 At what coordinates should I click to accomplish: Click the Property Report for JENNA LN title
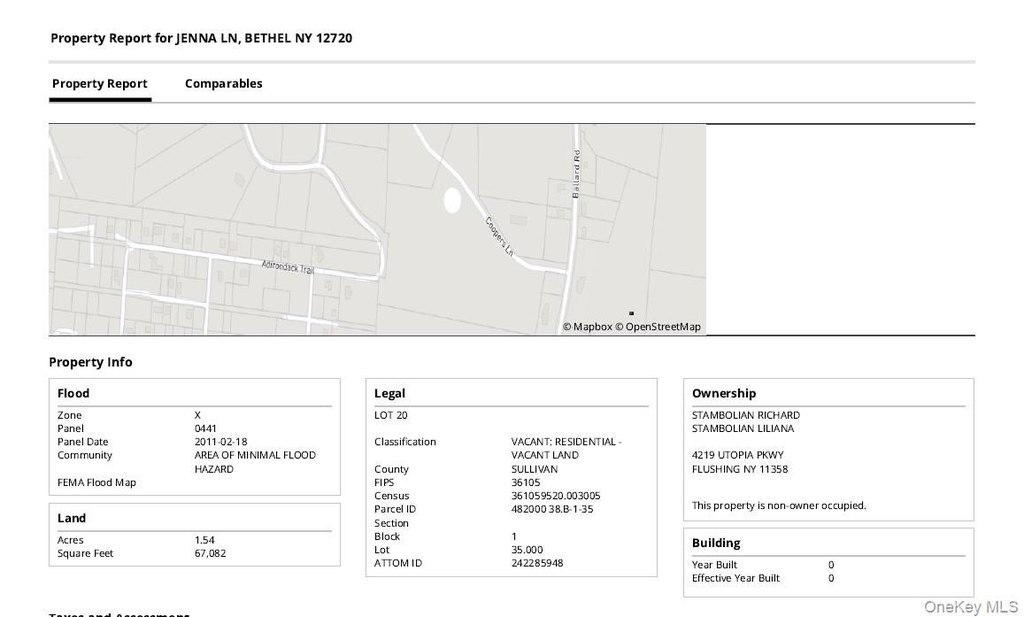(201, 38)
